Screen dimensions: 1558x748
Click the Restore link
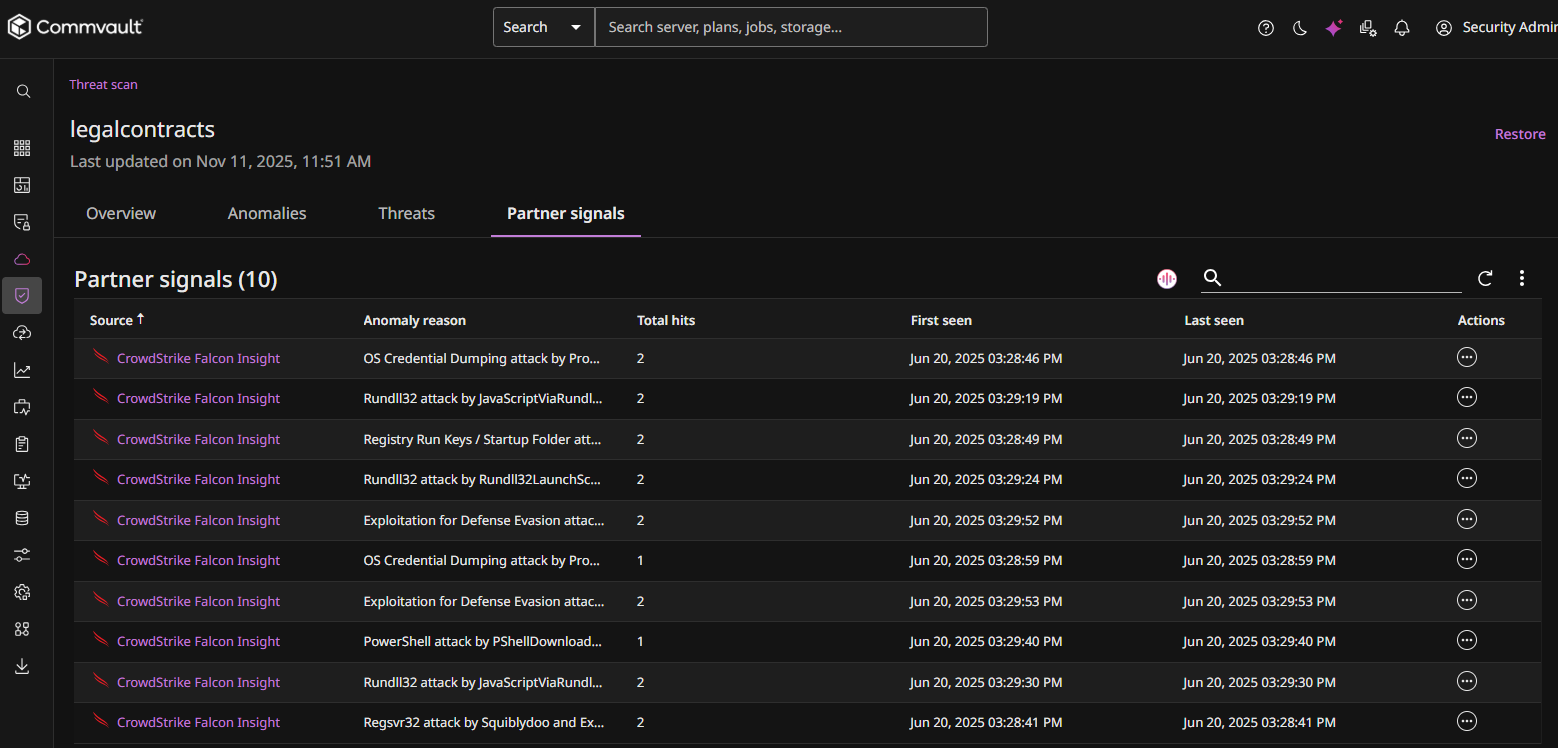coord(1520,134)
